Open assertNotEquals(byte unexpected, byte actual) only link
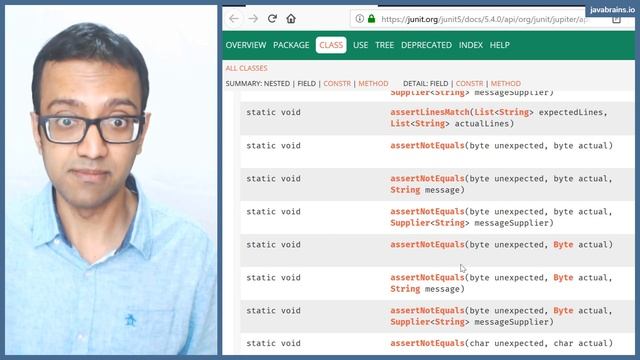 tap(427, 146)
